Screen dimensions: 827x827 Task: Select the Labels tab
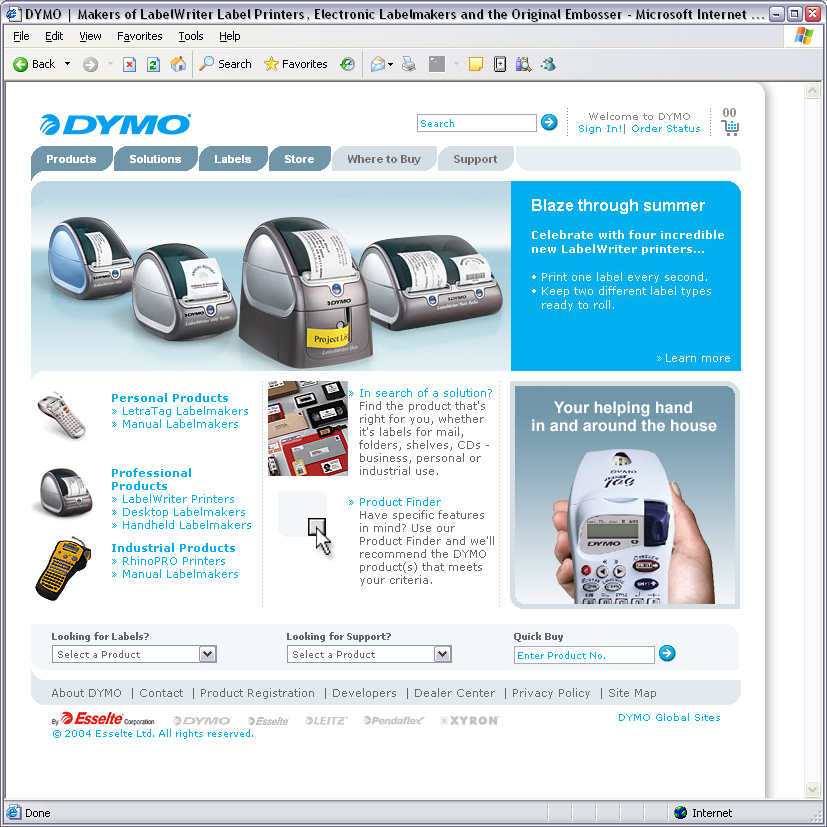click(233, 159)
